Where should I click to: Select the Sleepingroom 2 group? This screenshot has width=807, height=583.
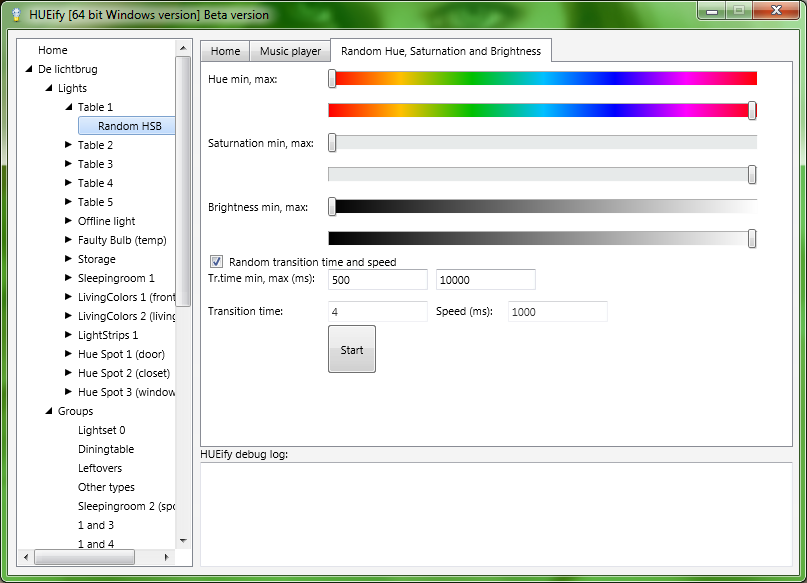click(126, 506)
